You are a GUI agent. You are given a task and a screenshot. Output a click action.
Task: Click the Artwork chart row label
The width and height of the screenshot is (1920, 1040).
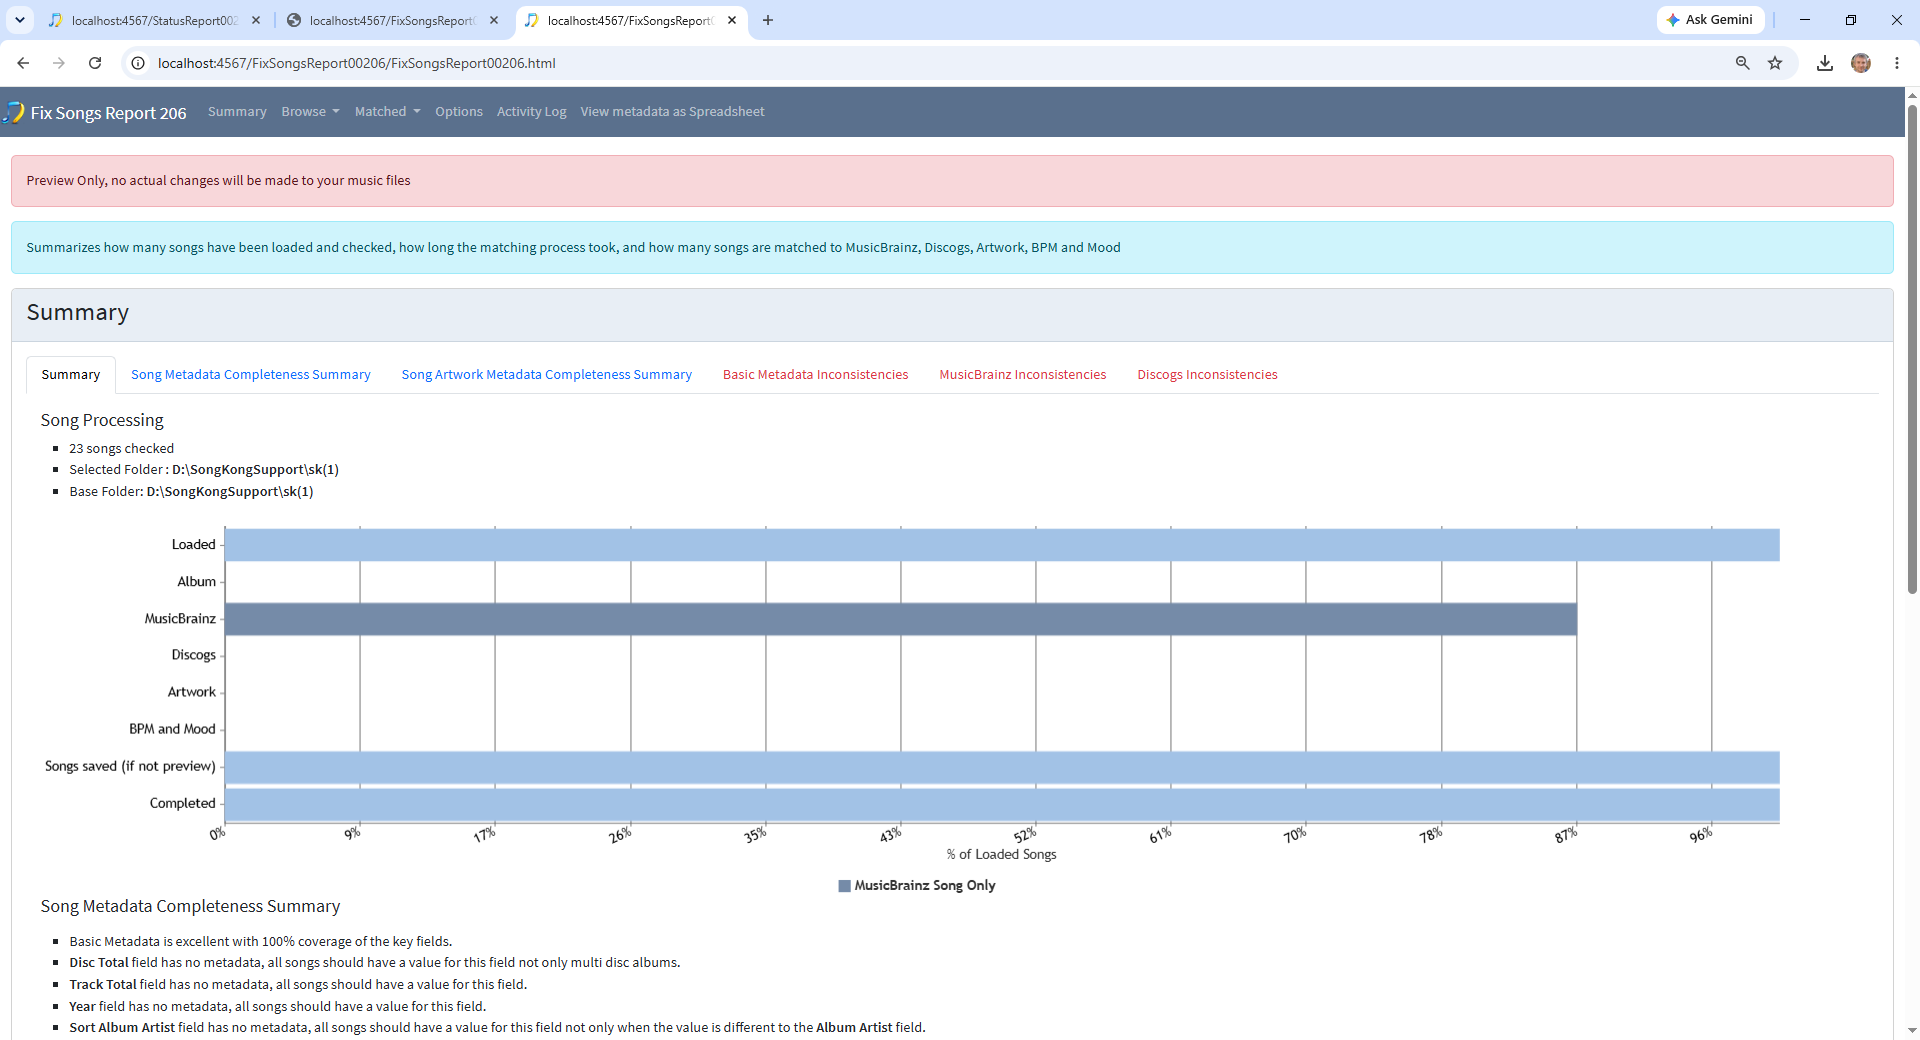[192, 693]
